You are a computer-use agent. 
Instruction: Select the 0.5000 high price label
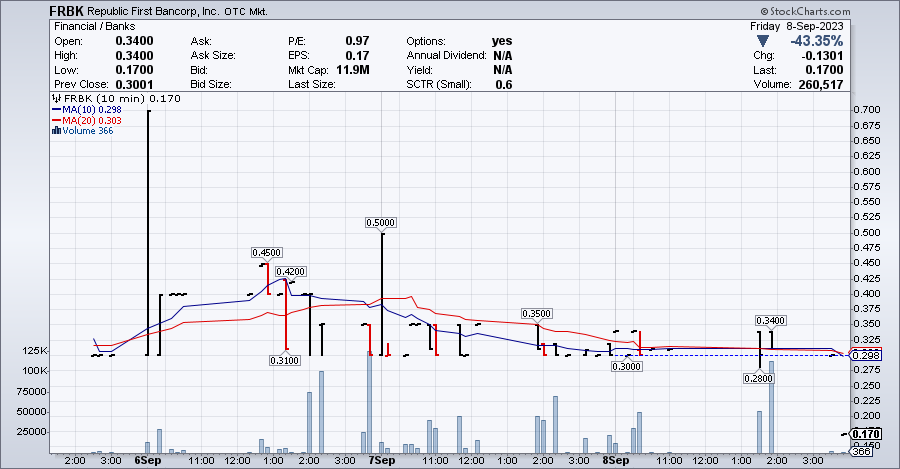tap(380, 223)
